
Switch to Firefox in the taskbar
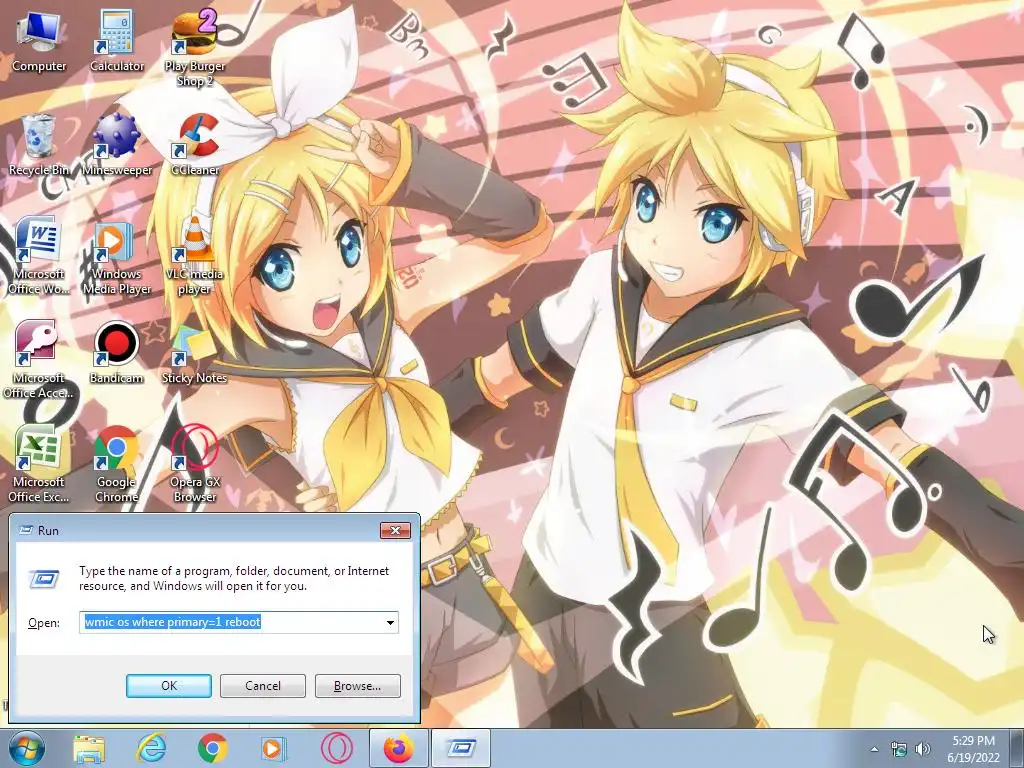tap(399, 748)
